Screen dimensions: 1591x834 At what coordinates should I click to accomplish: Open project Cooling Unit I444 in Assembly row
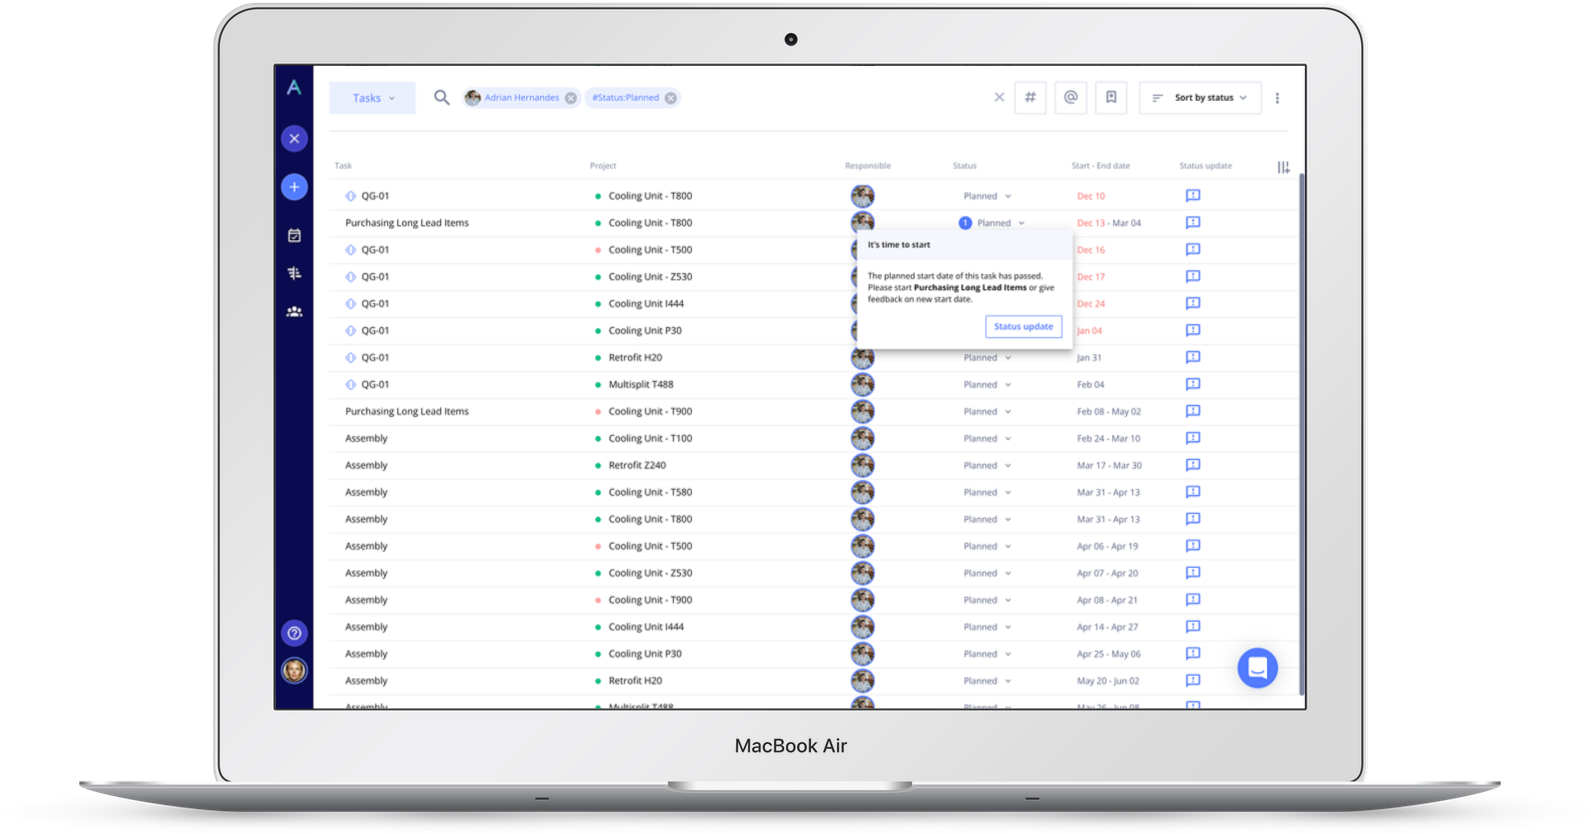pos(646,627)
